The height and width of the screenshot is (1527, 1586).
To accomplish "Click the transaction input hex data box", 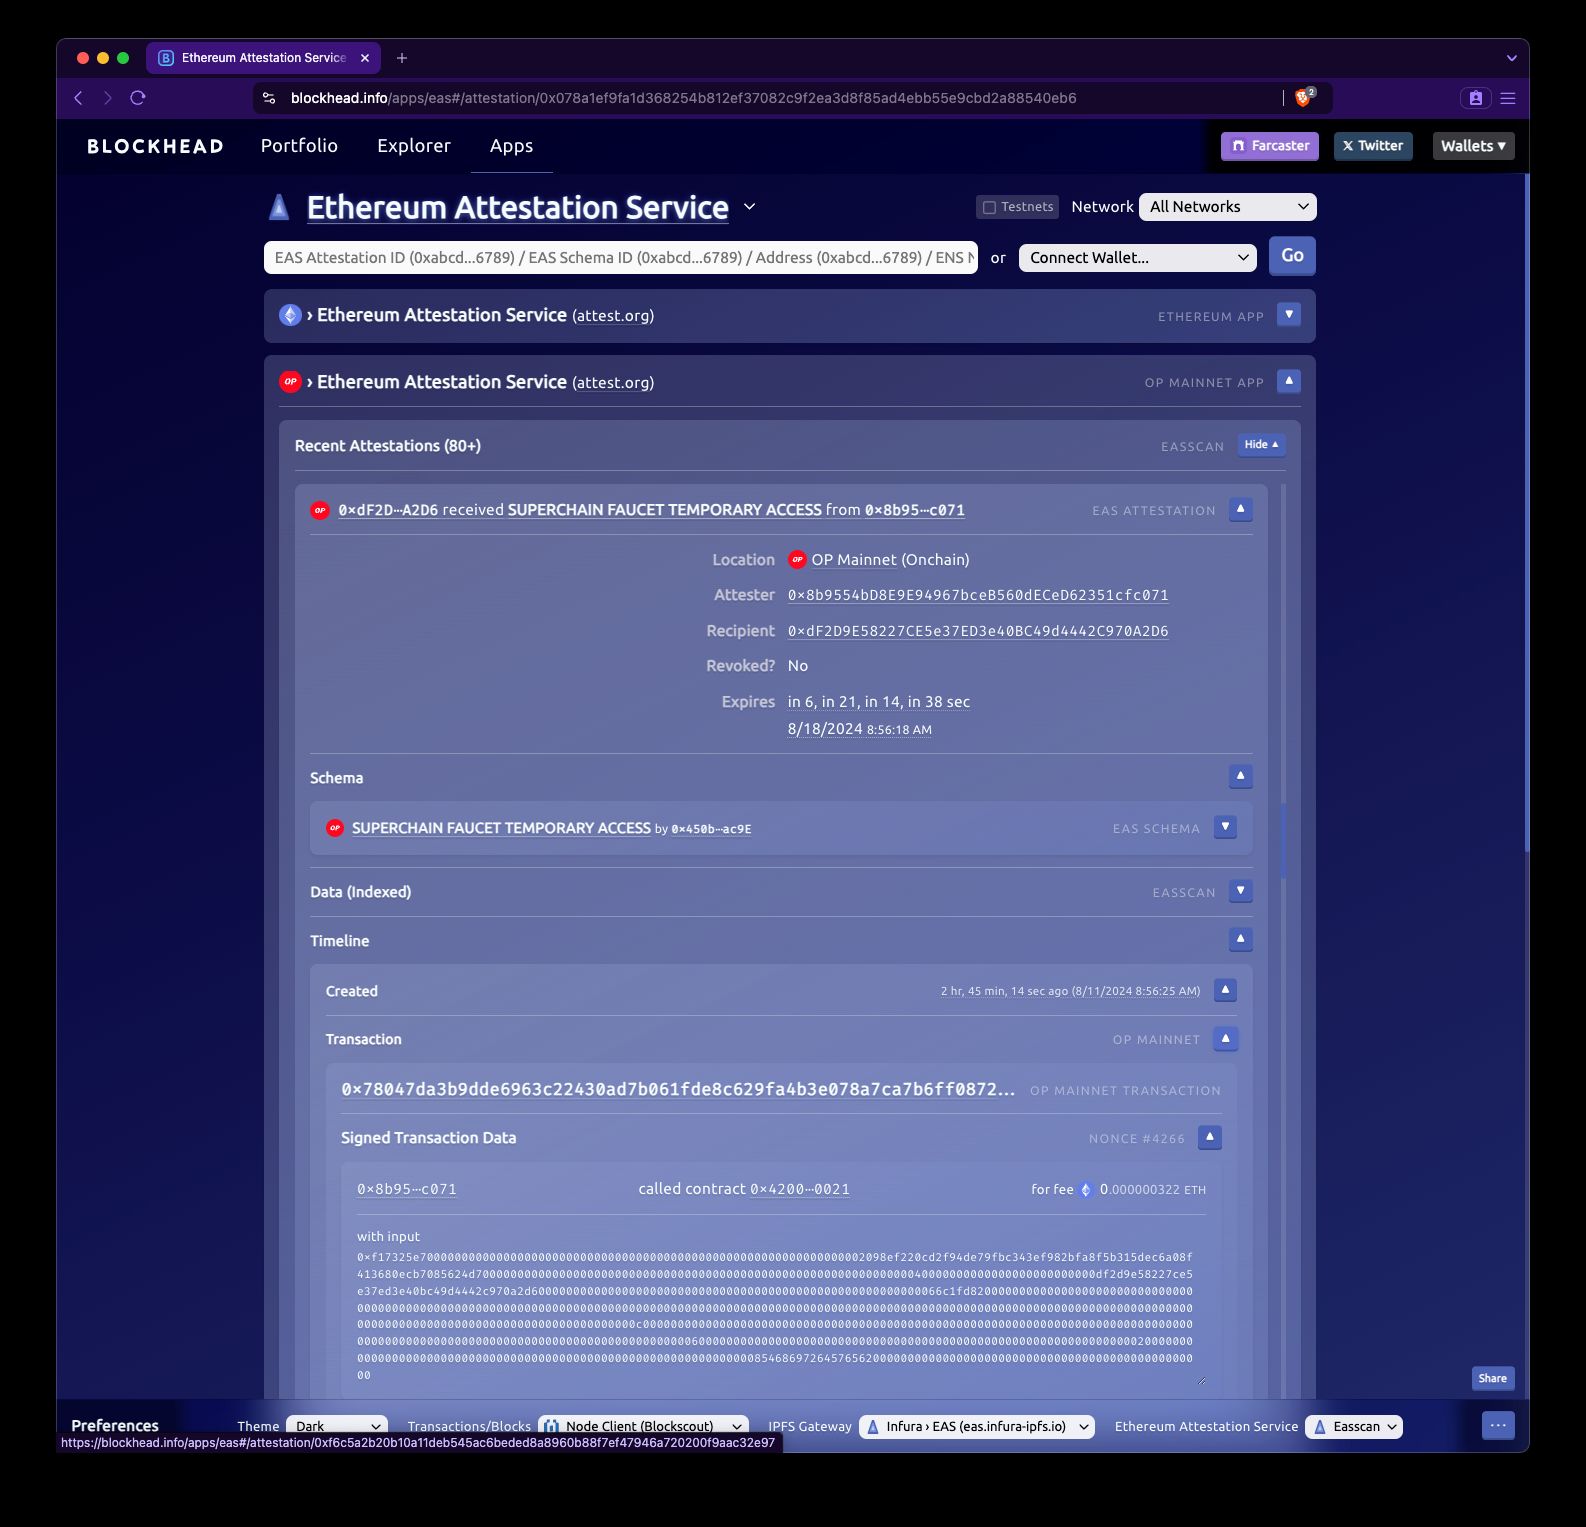I will [x=781, y=1316].
